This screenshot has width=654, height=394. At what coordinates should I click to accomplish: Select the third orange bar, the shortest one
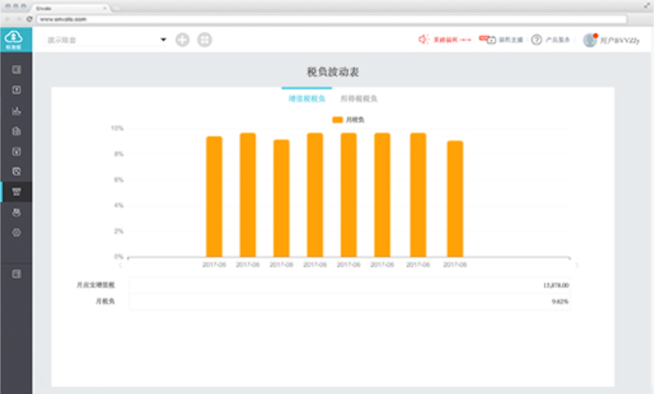pos(281,198)
